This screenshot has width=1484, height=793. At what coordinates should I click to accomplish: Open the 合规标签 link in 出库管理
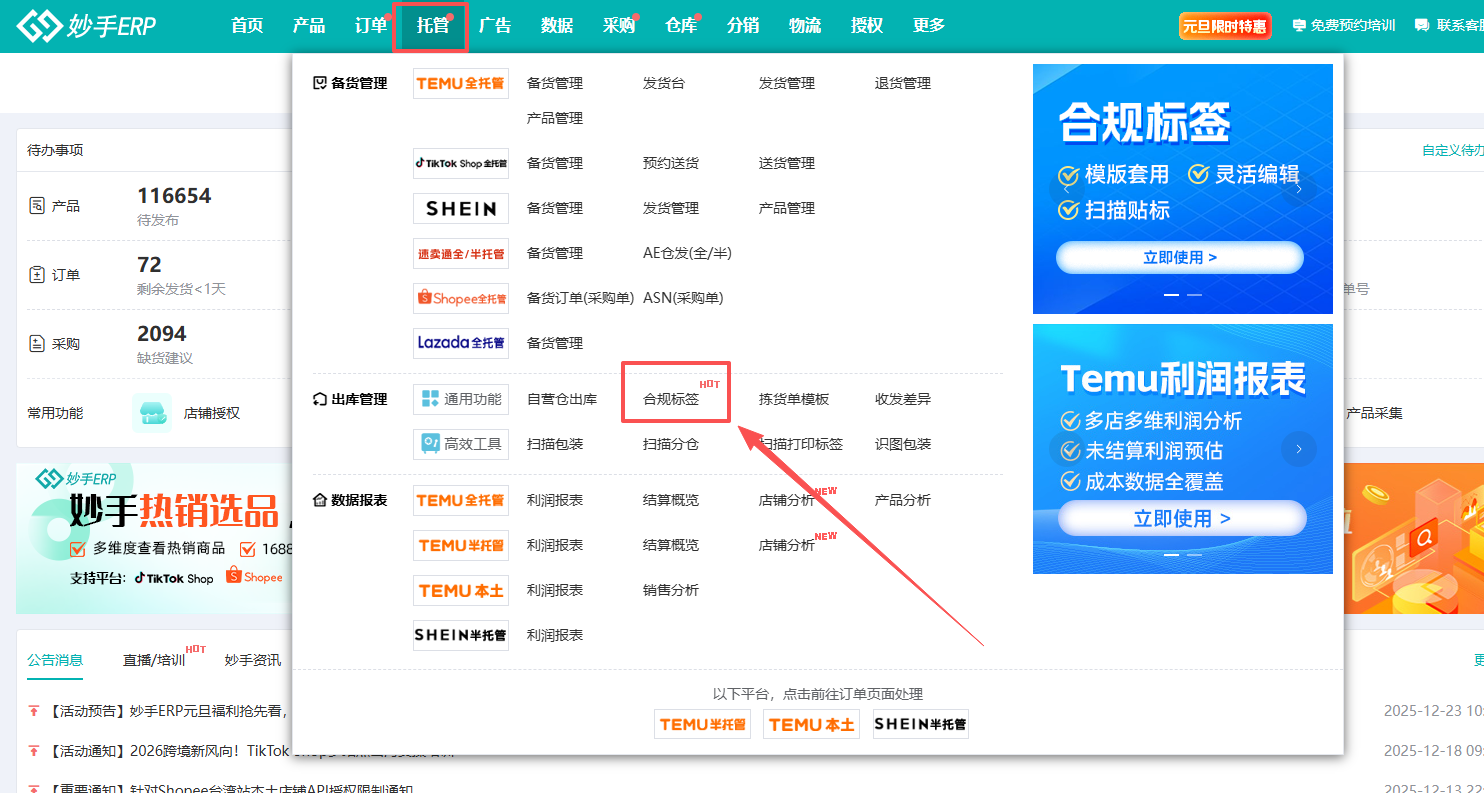pyautogui.click(x=671, y=399)
